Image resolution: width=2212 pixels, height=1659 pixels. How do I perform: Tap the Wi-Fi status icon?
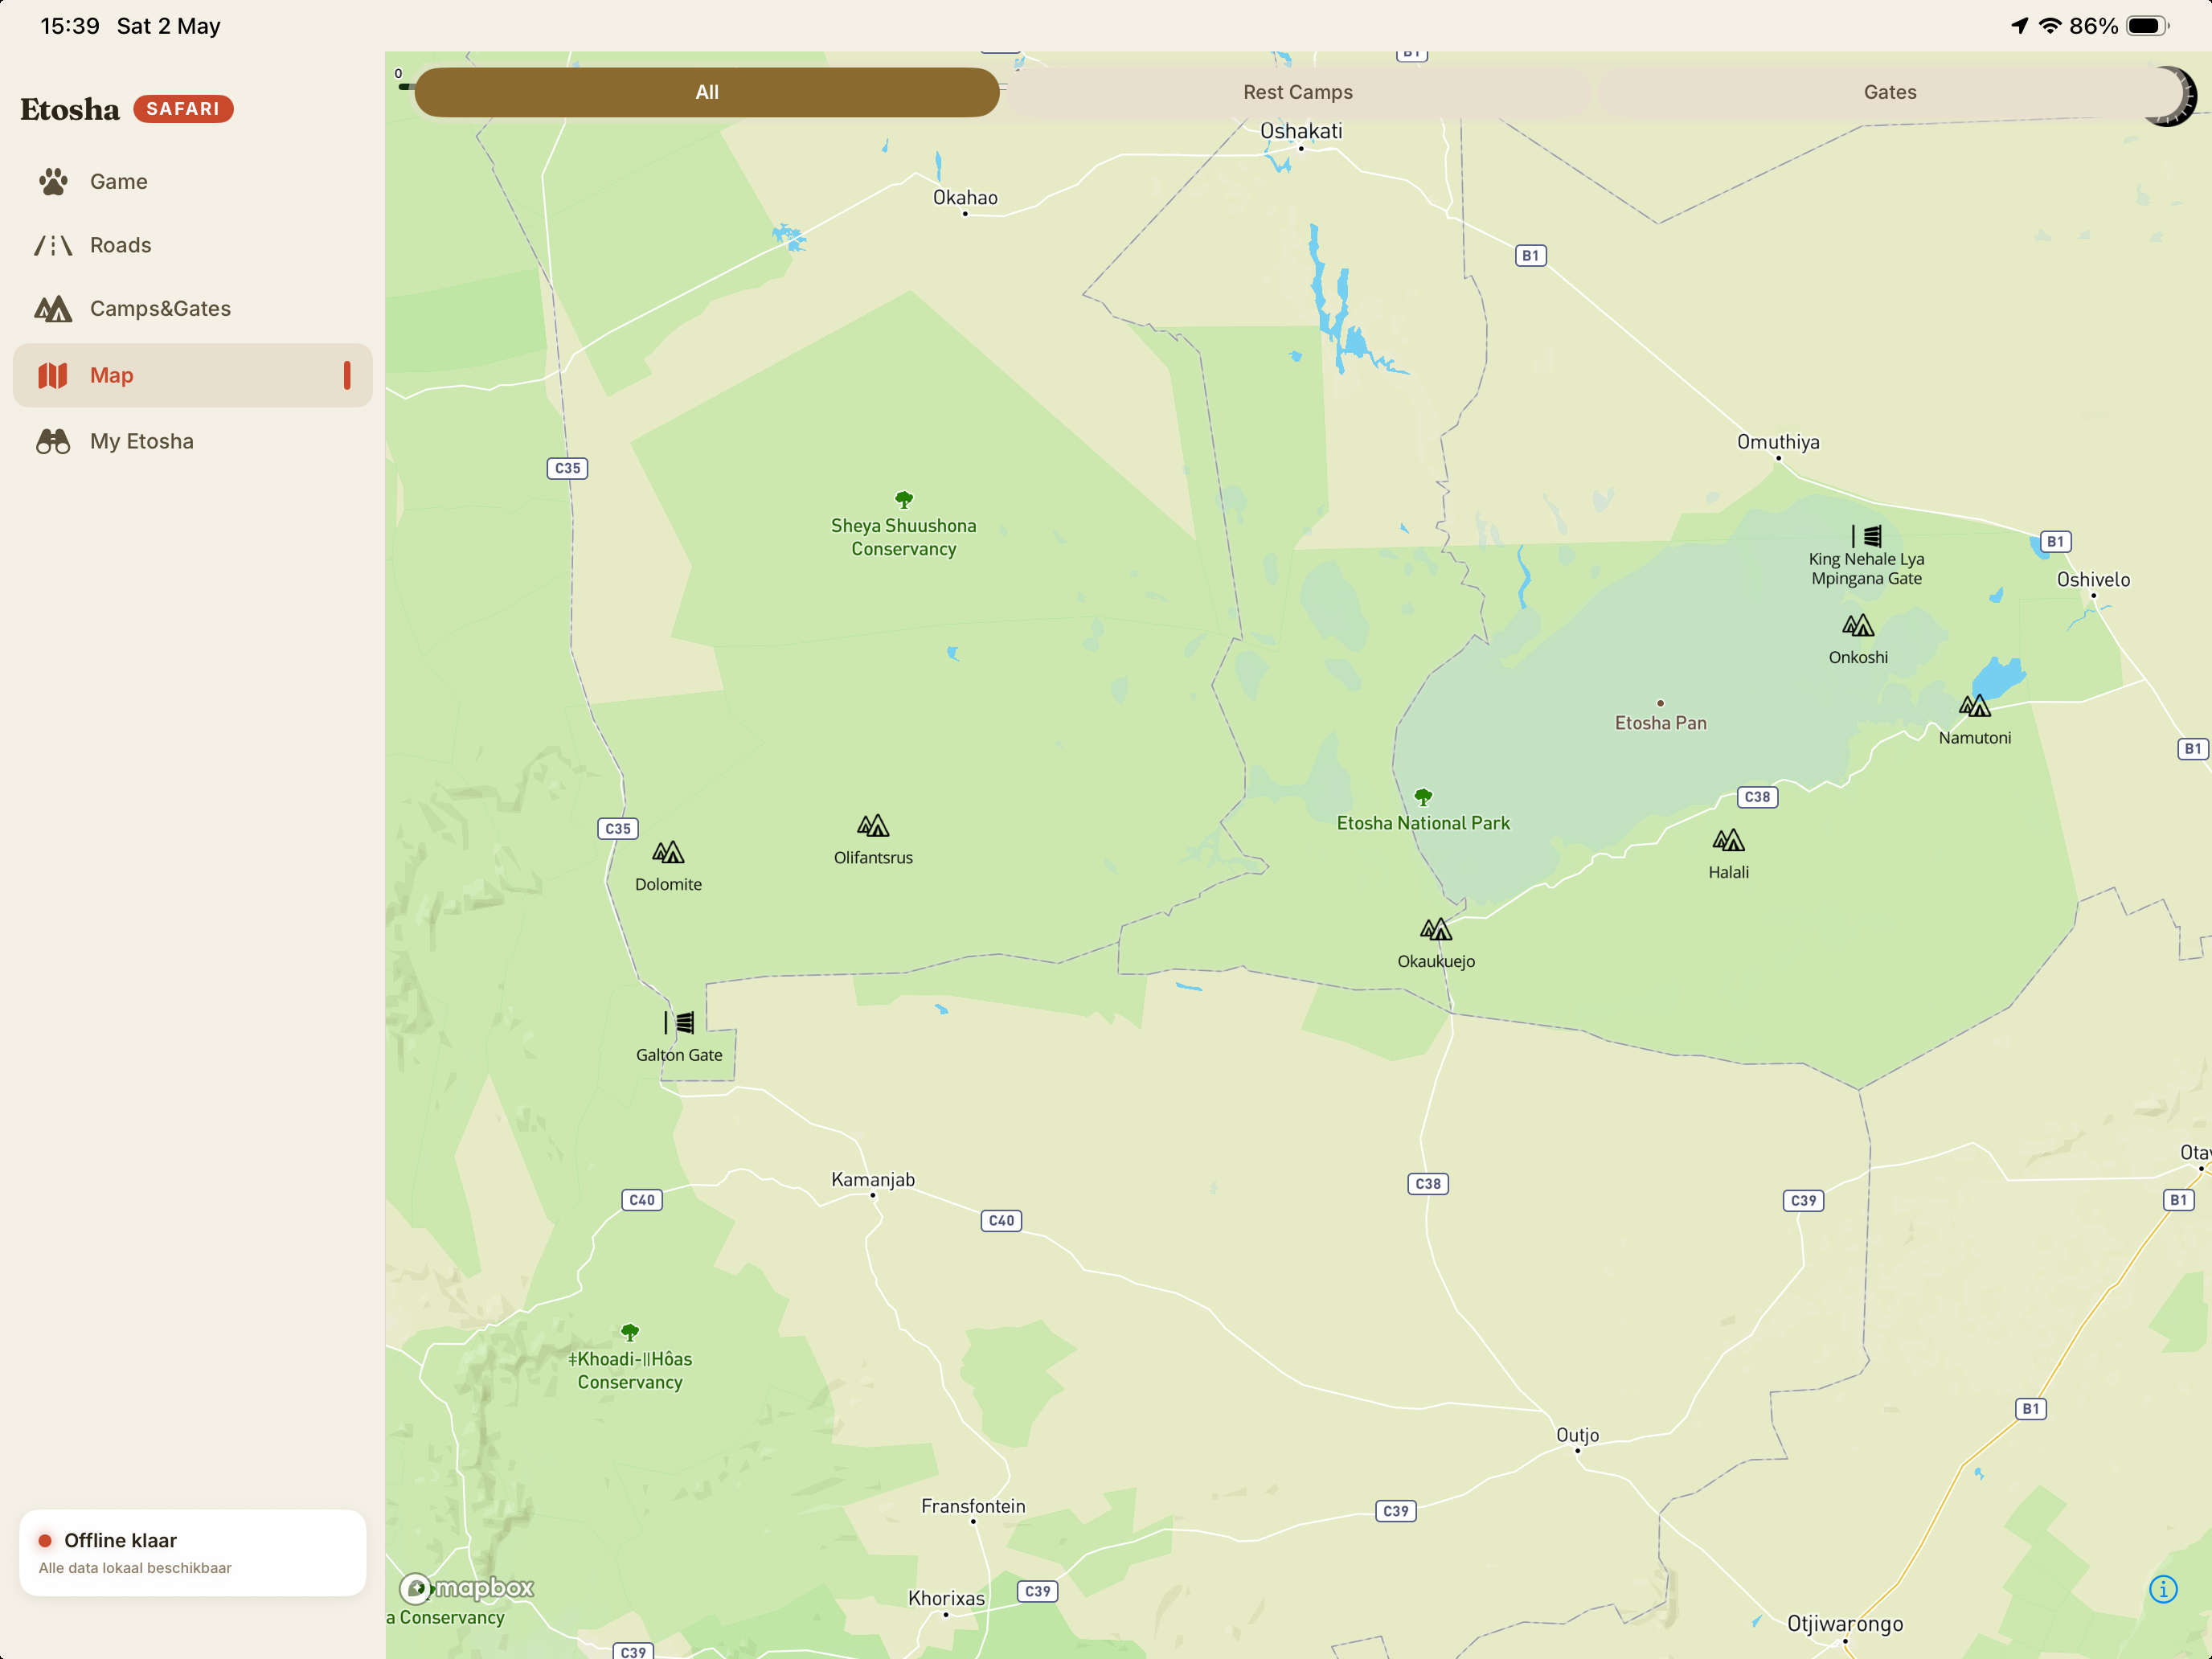click(x=2051, y=26)
